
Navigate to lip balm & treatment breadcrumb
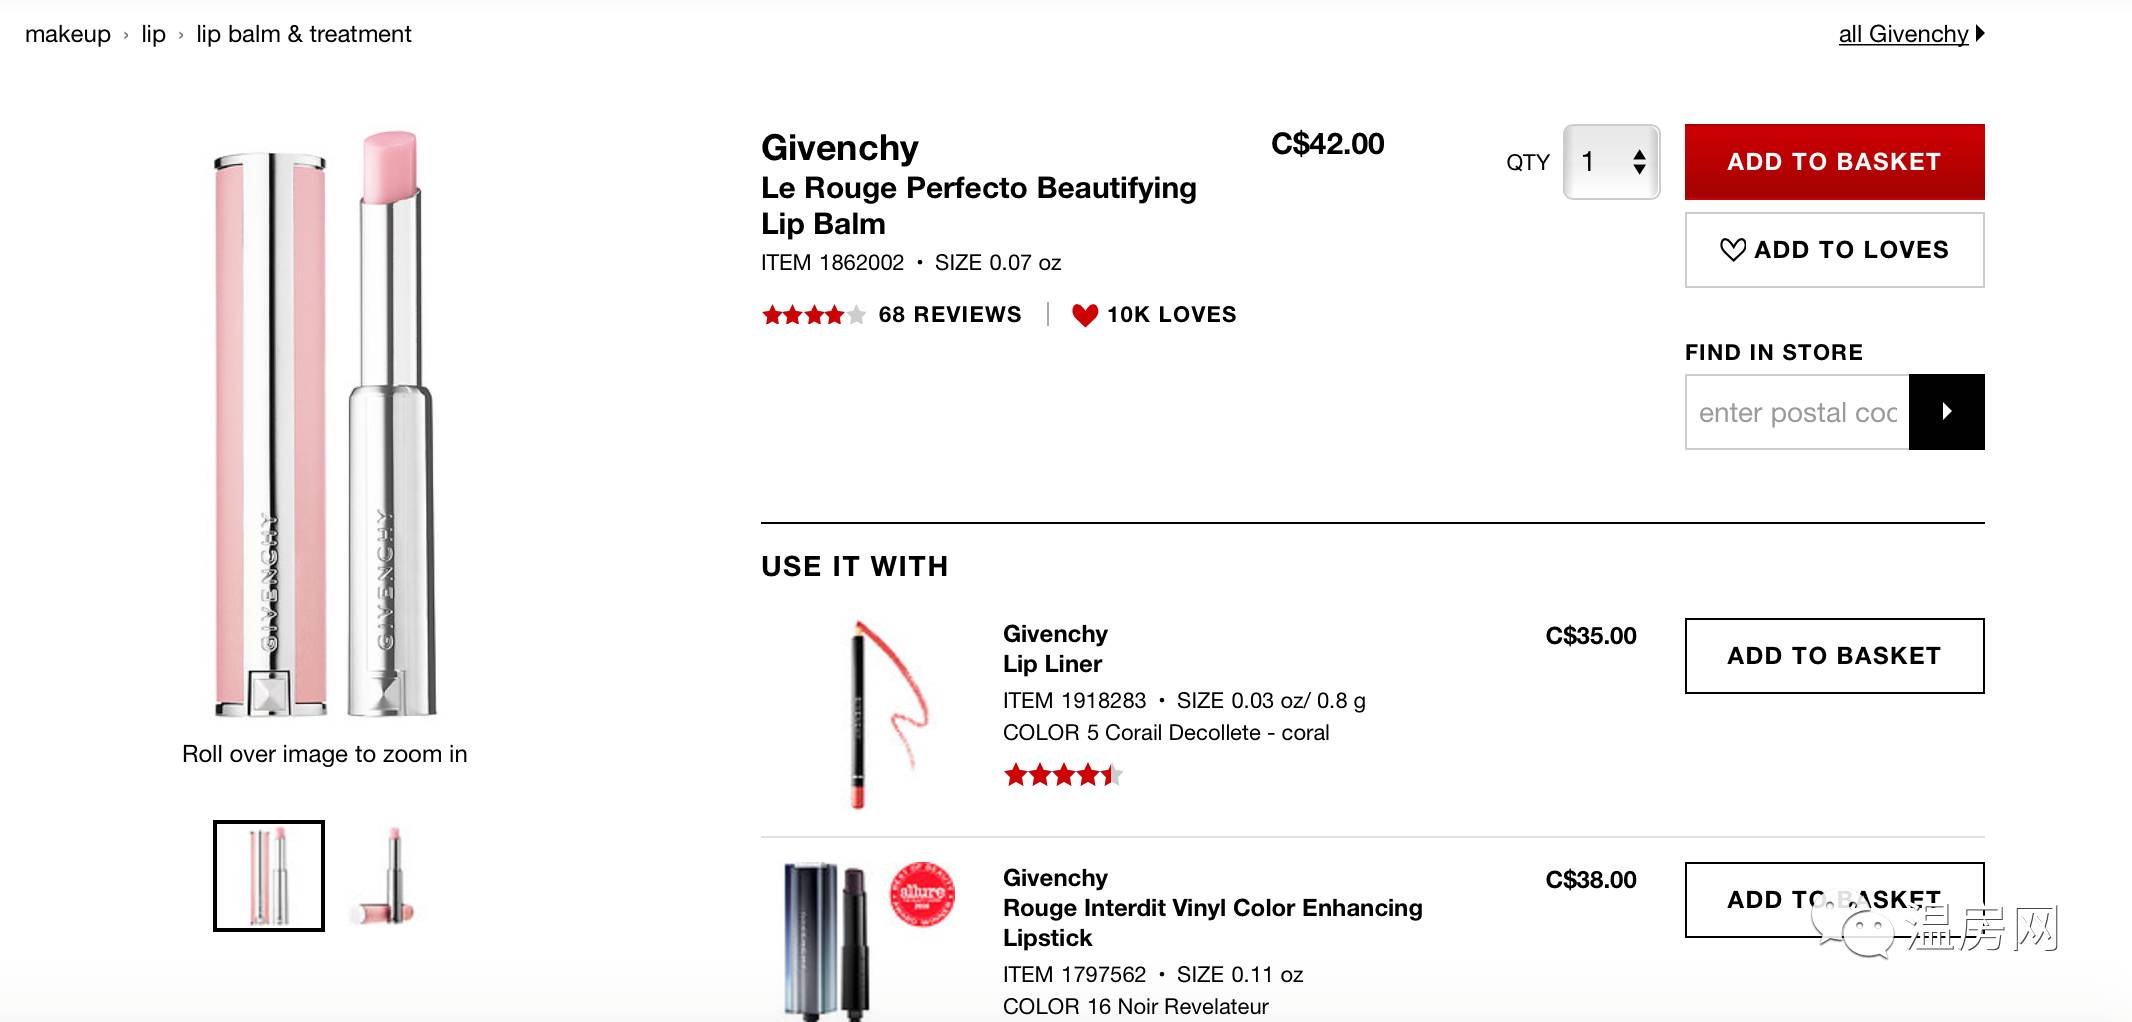coord(303,34)
